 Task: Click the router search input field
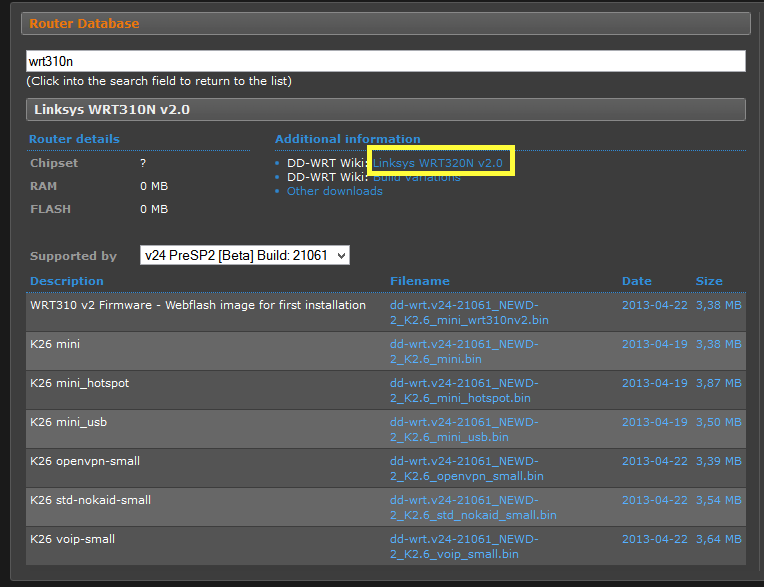click(x=385, y=61)
